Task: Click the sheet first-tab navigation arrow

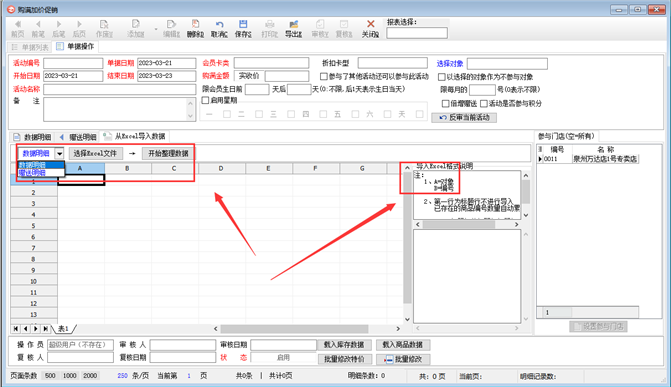Action: click(x=16, y=329)
